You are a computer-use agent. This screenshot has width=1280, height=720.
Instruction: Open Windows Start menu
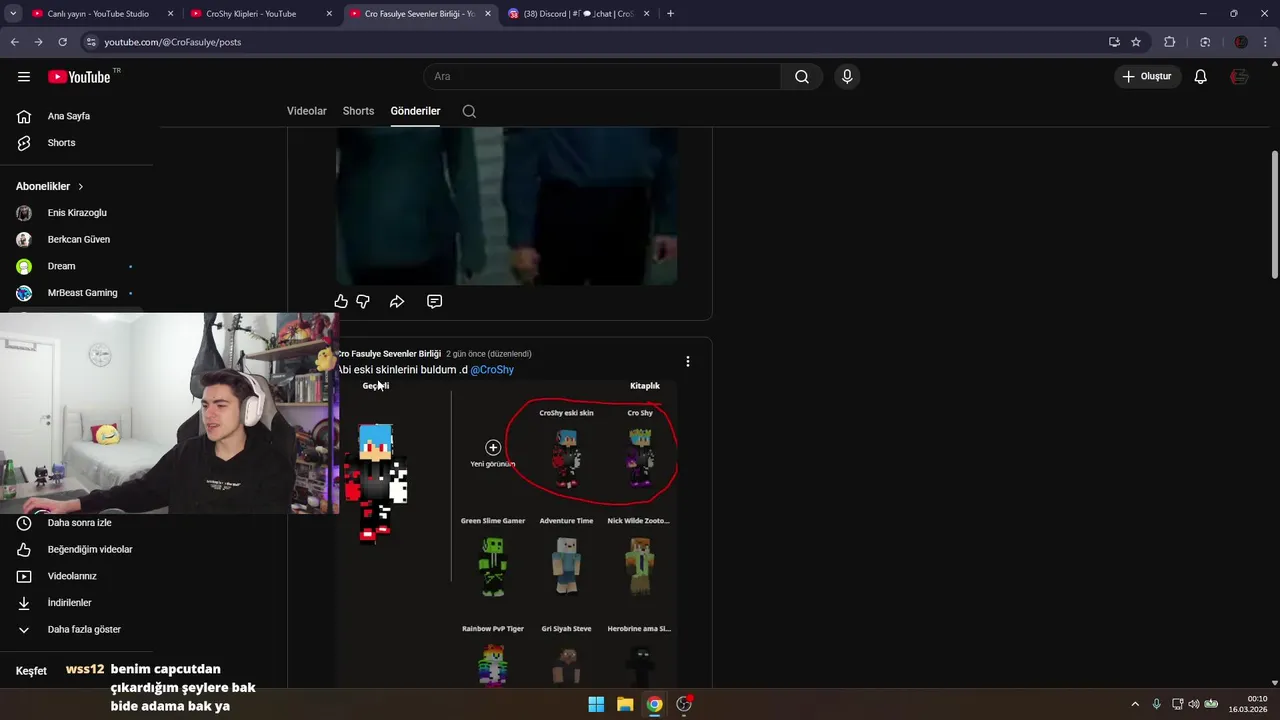click(596, 704)
